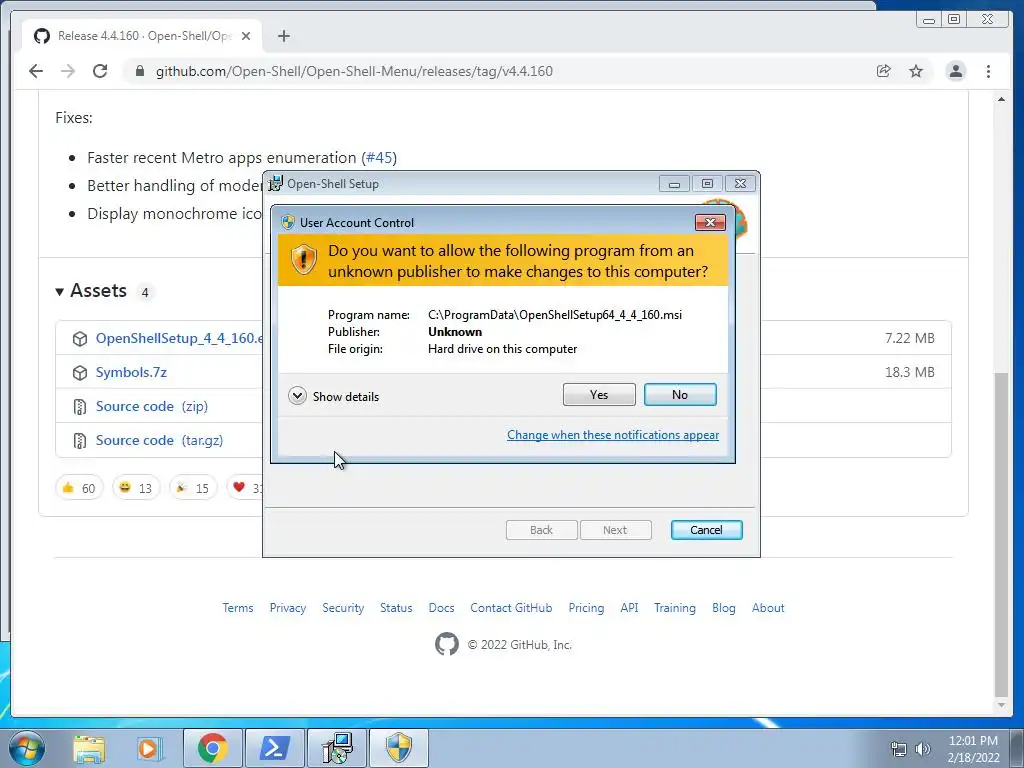The image size is (1024, 768).
Task: Collapse the Assets section triangle
Action: [59, 291]
